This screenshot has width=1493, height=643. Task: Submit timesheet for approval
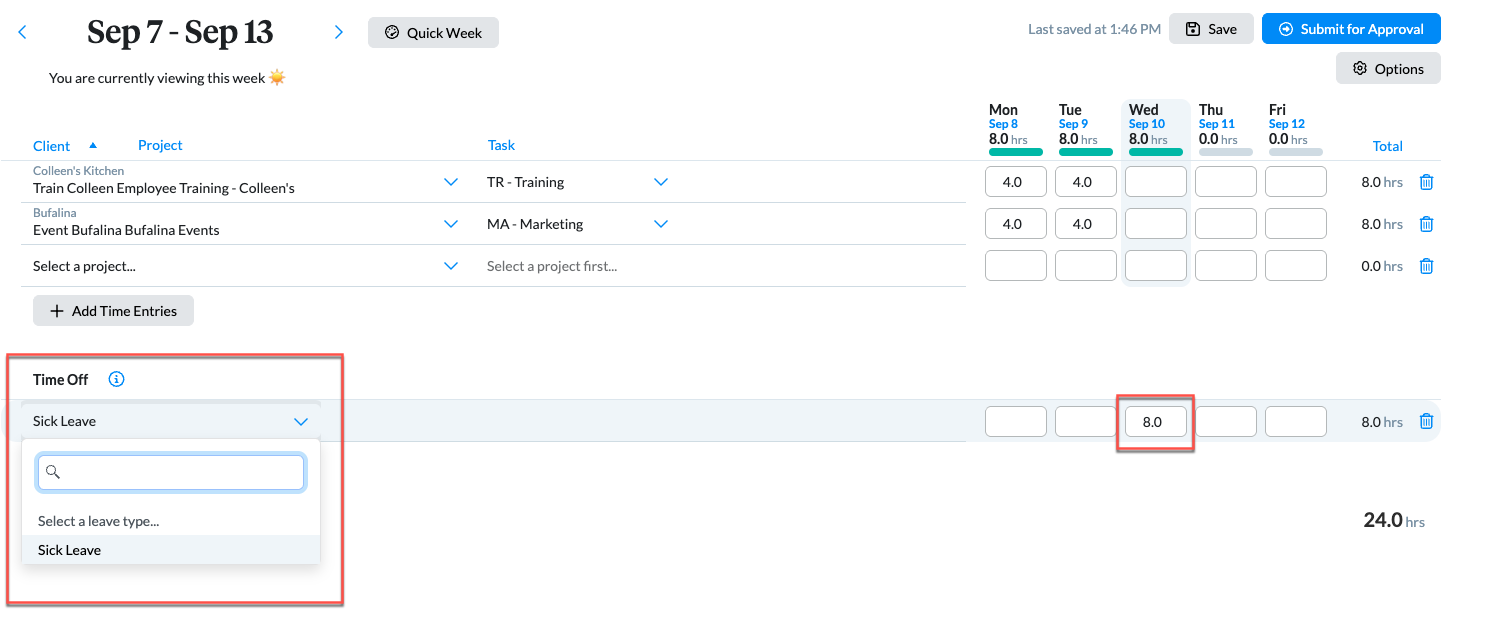tap(1351, 29)
